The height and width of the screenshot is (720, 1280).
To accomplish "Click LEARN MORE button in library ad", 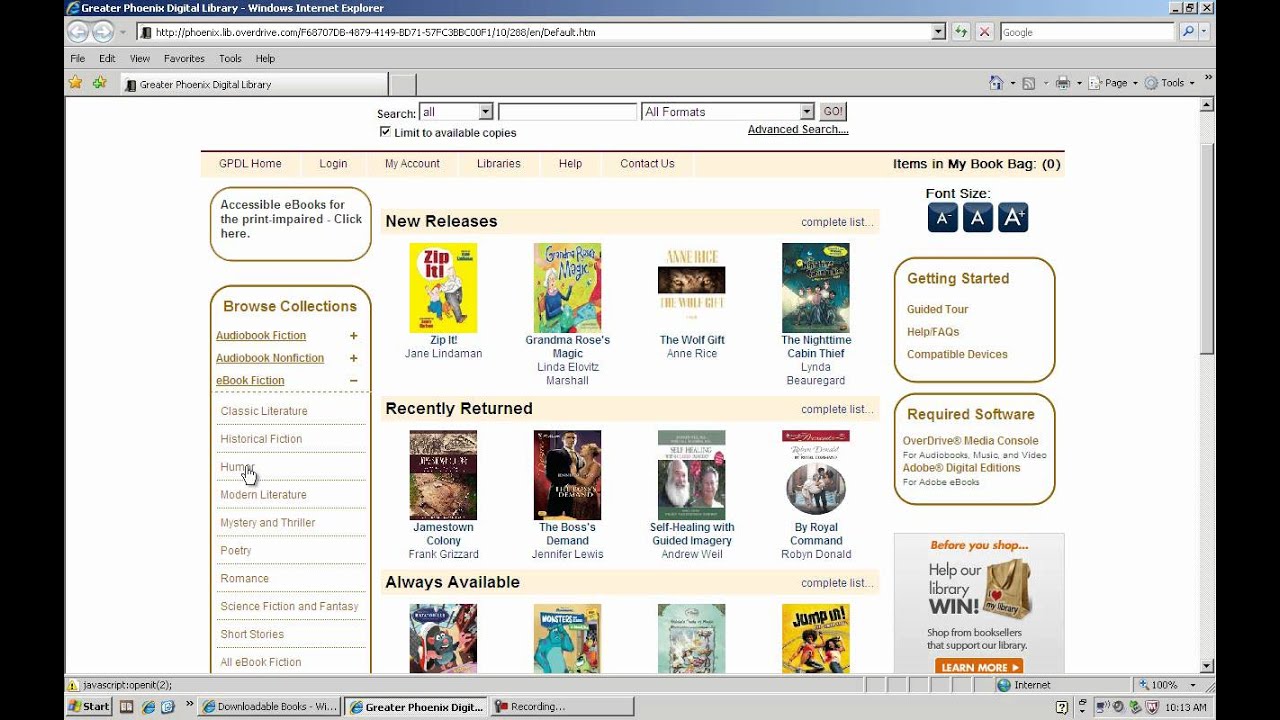I will coord(979,667).
